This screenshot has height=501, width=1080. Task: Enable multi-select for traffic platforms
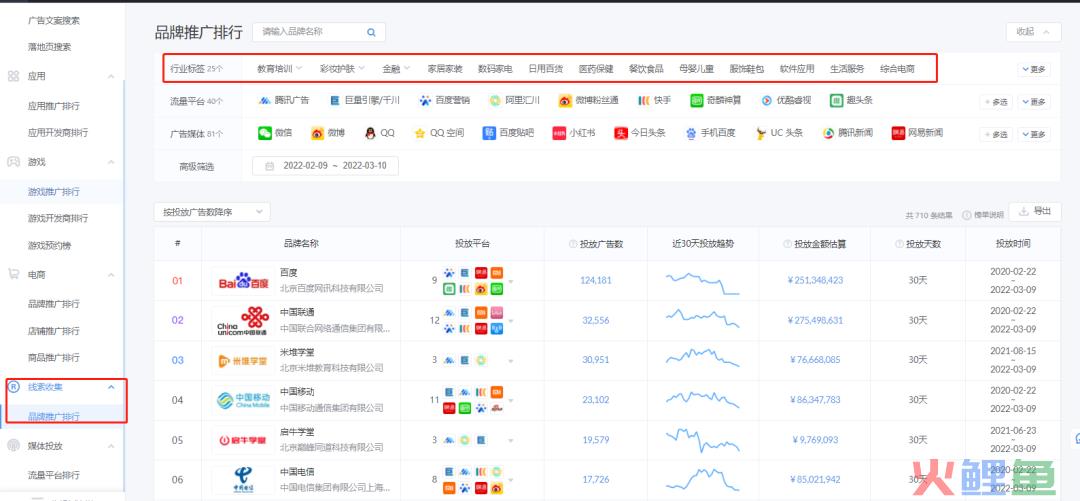(x=996, y=102)
